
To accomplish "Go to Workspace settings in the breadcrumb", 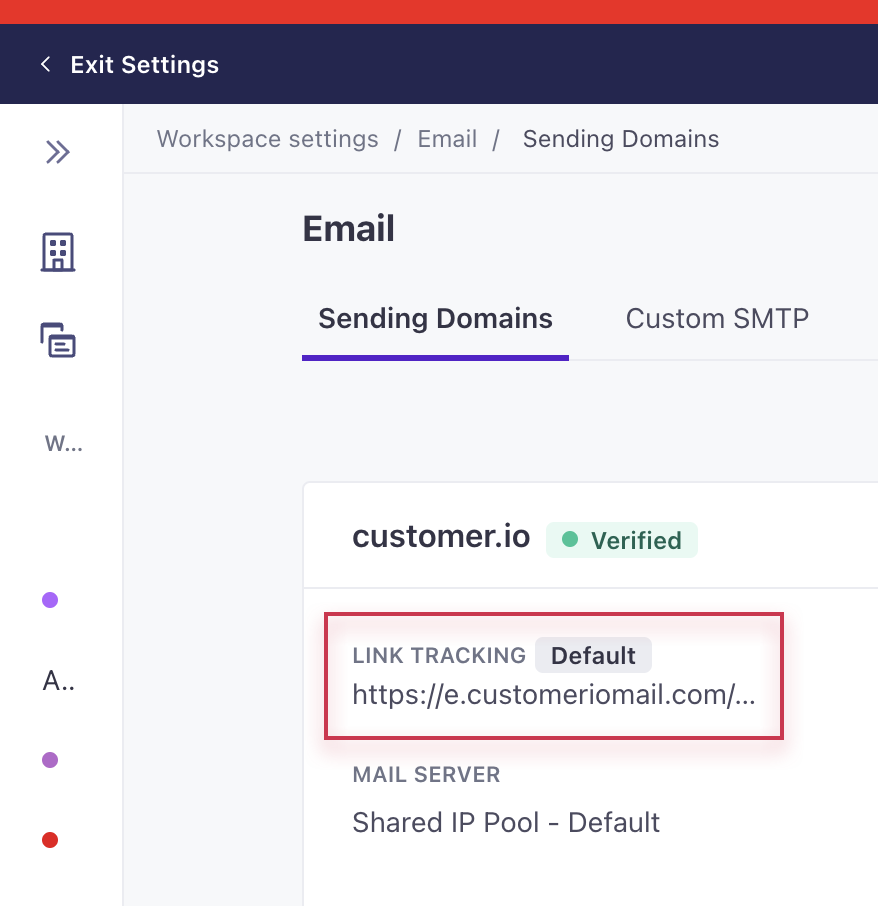I will (267, 139).
